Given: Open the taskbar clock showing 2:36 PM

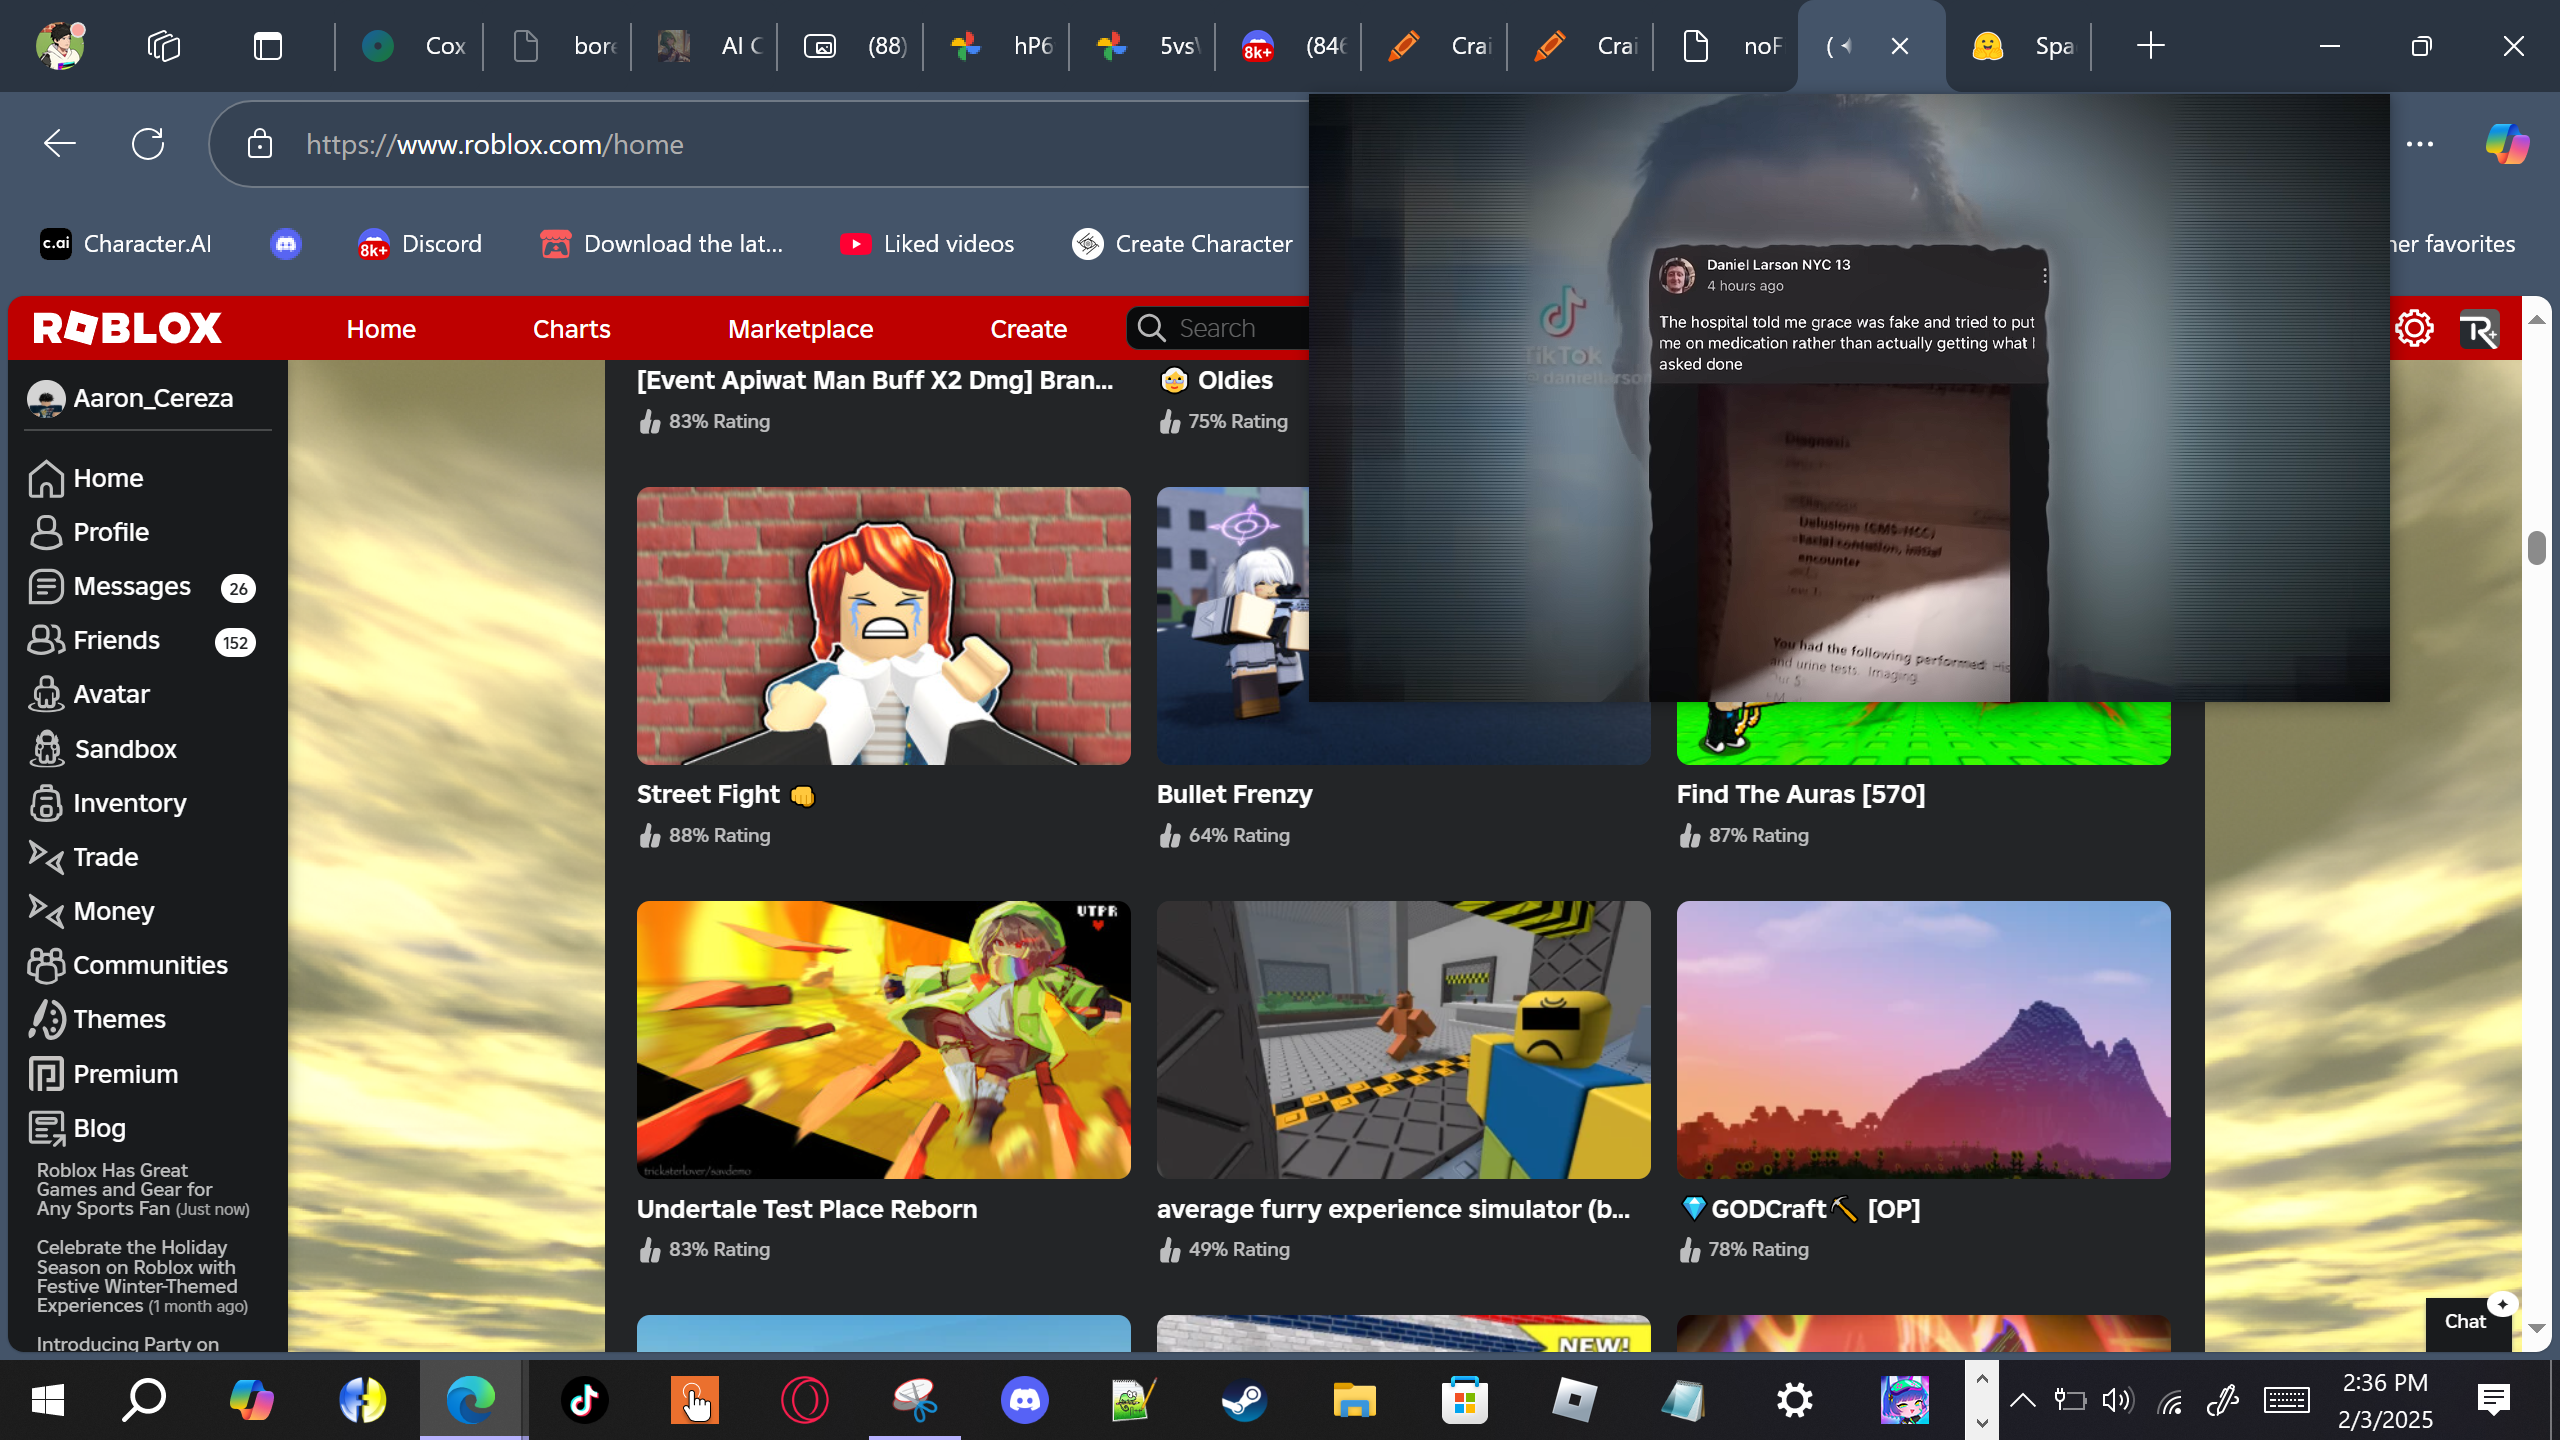Looking at the screenshot, I should (2385, 1400).
